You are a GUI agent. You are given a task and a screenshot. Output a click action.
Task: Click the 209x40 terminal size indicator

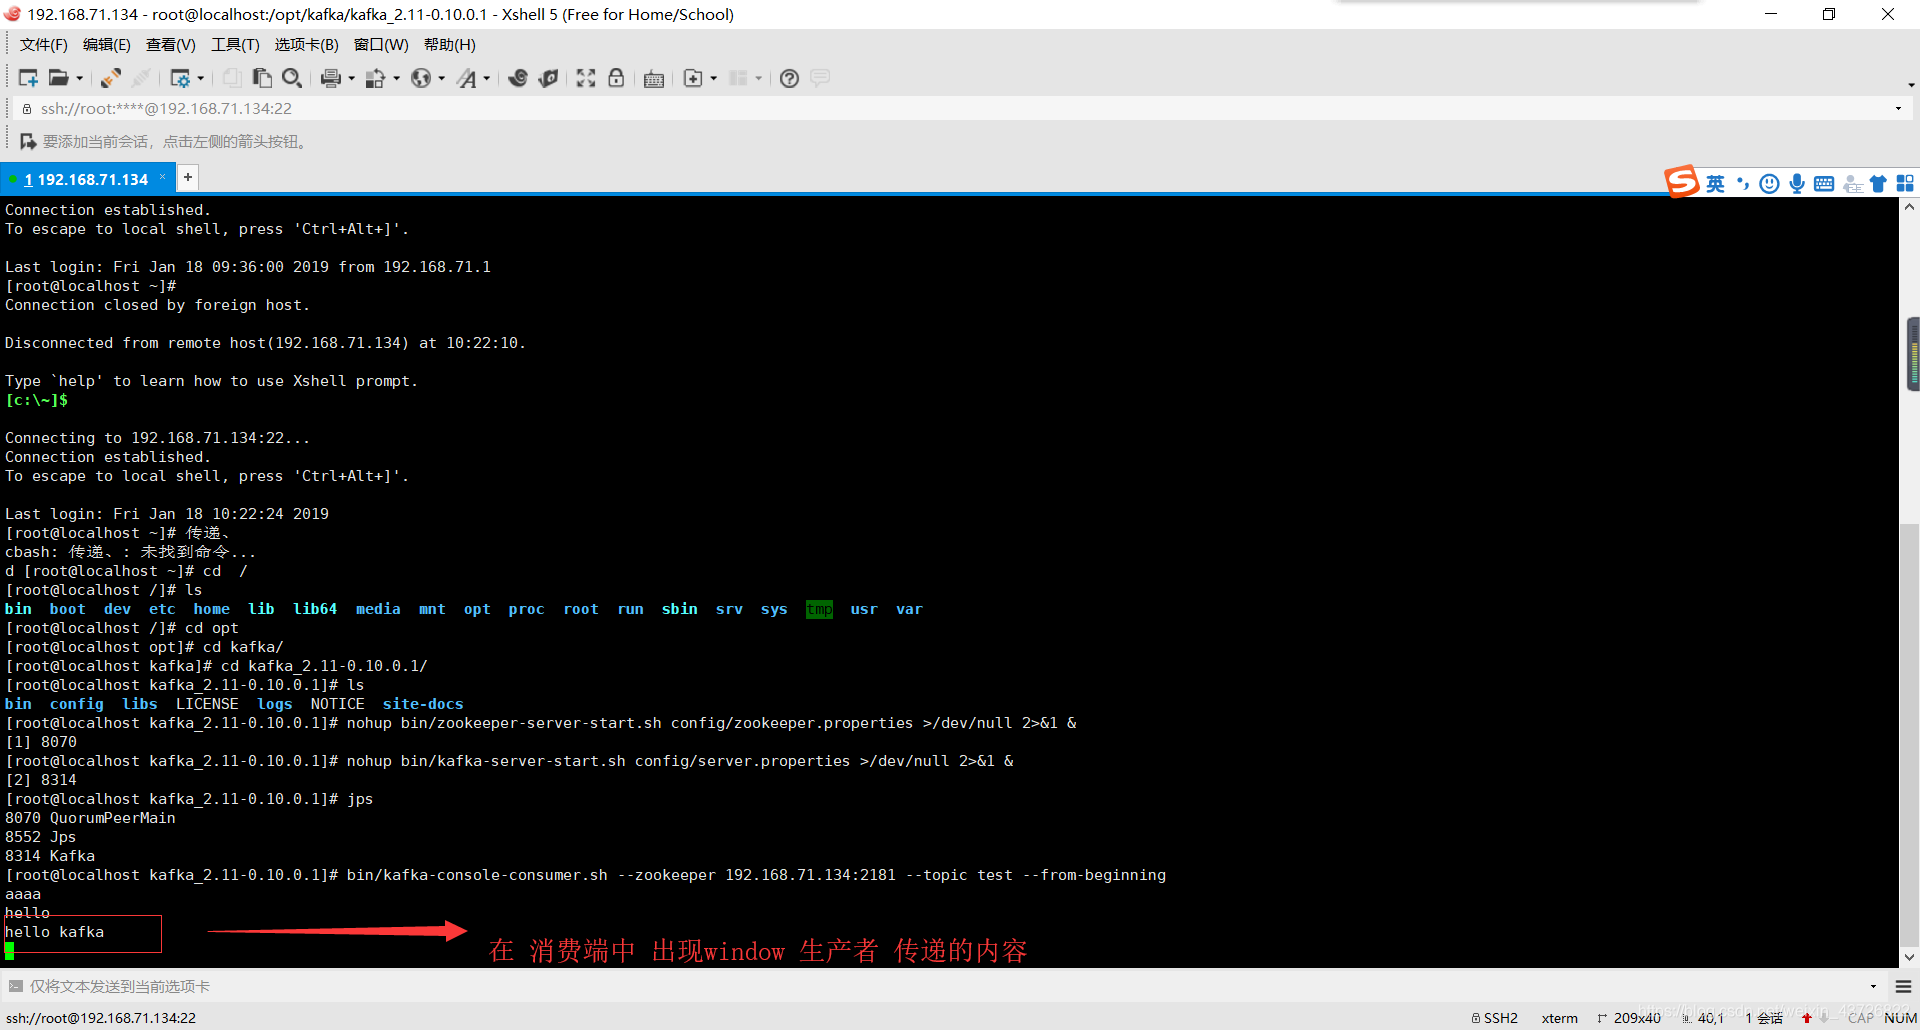[1629, 1018]
